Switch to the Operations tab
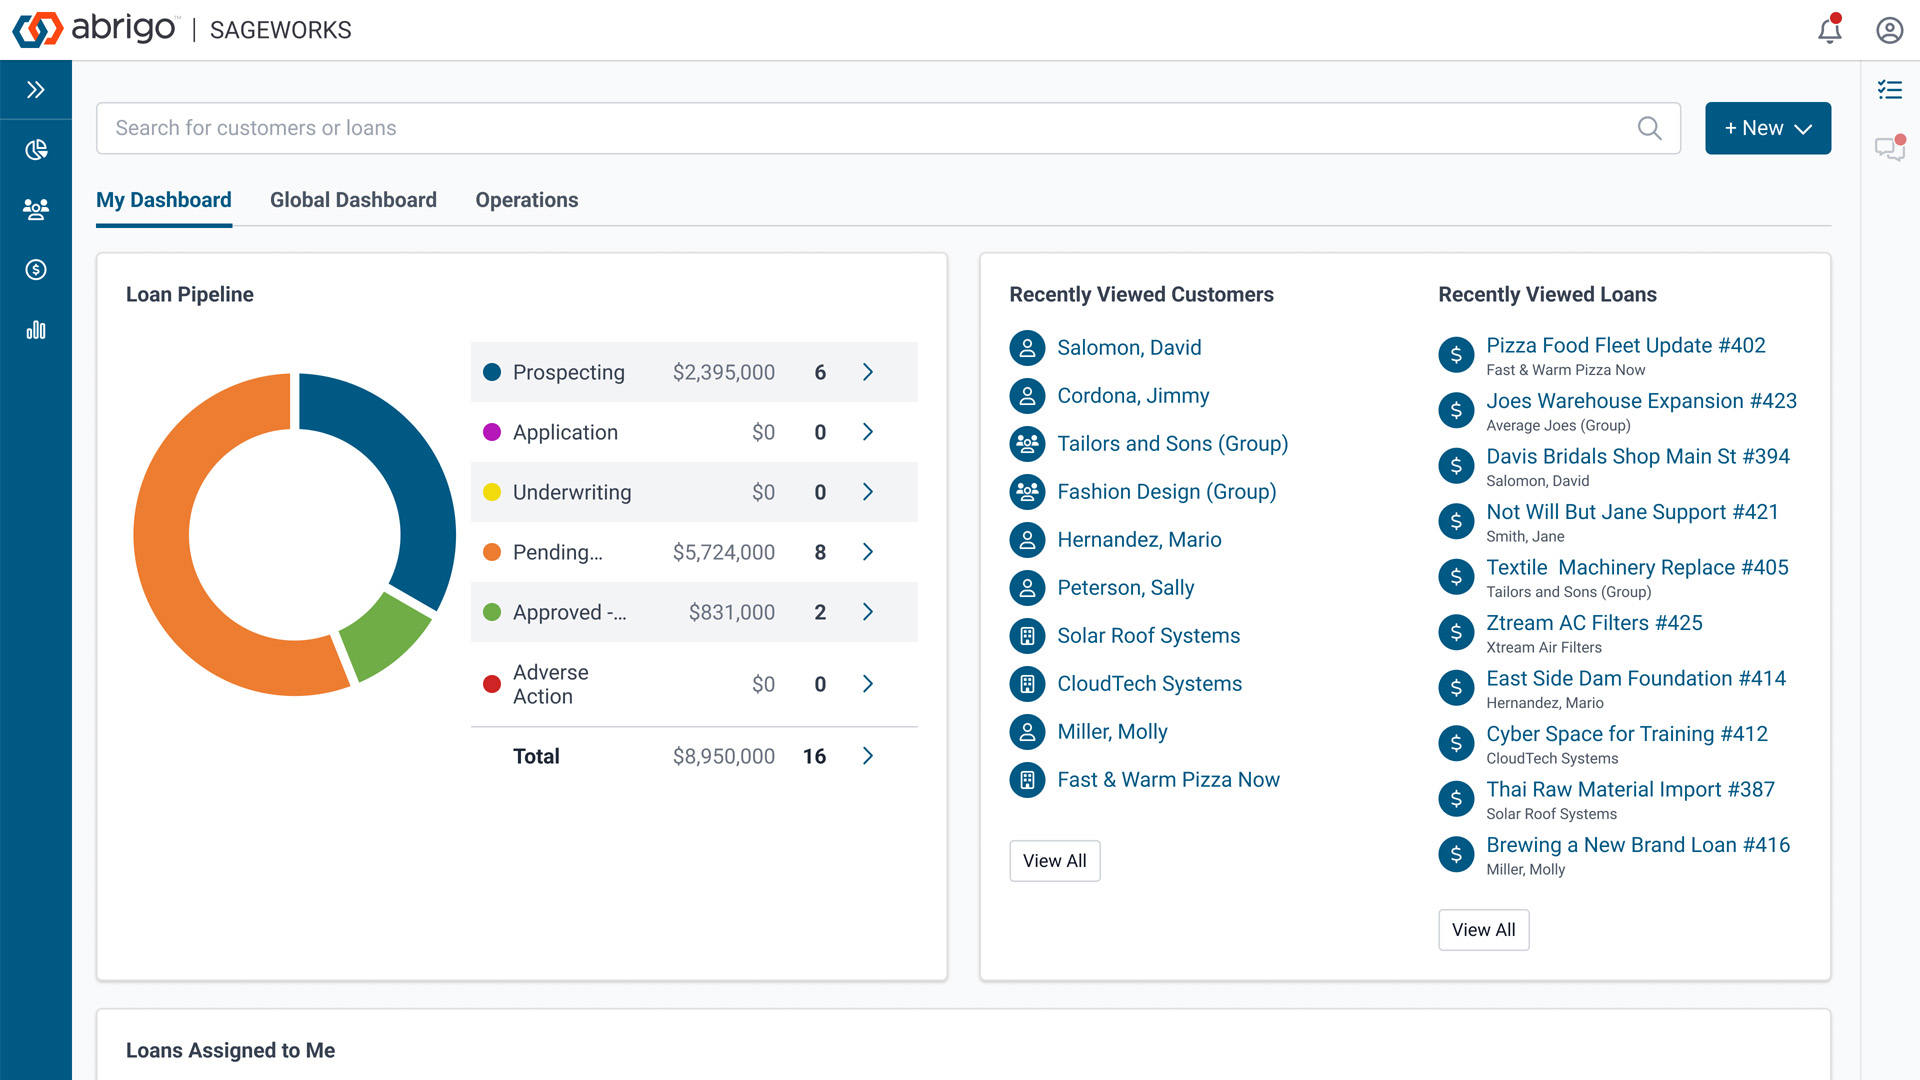1920x1080 pixels. (526, 200)
